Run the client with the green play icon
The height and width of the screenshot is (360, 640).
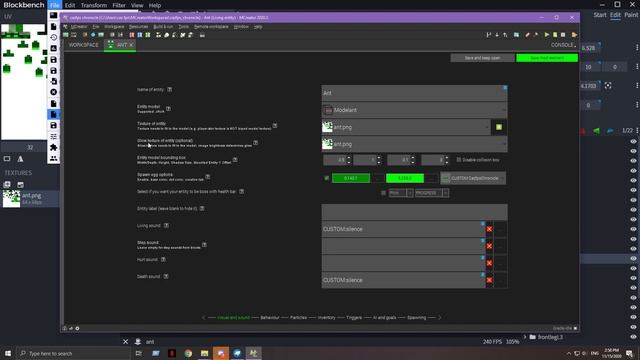pyautogui.click(x=547, y=35)
